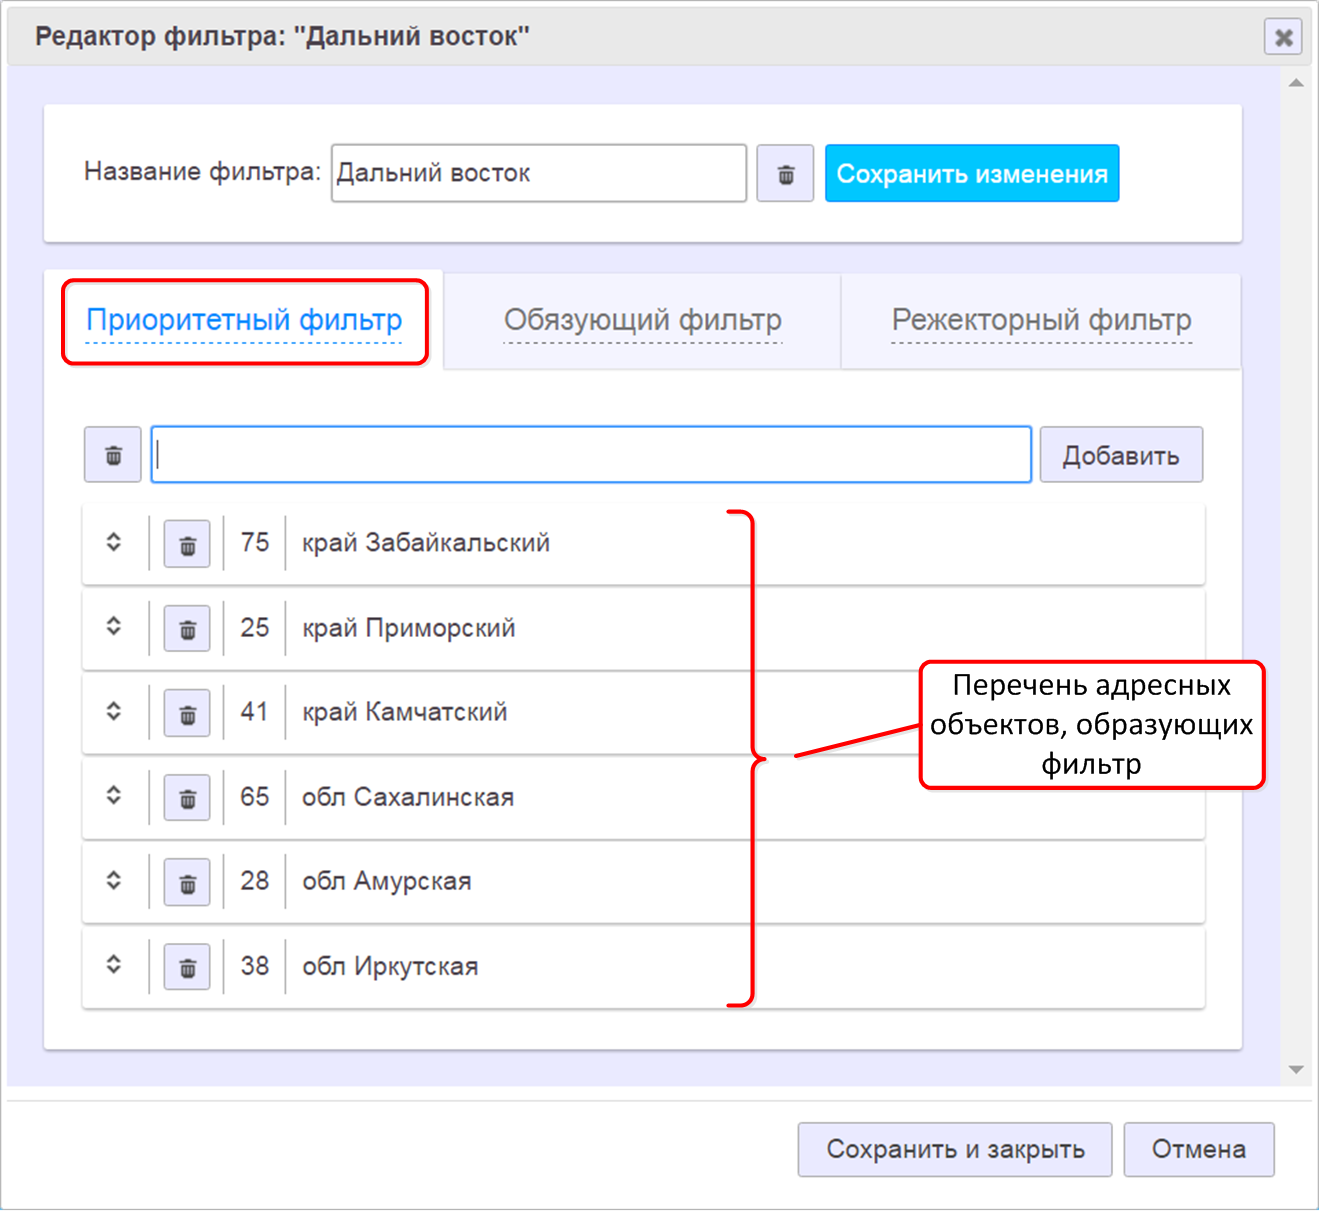
Task: Remove край Забайкальский from the list
Action: [187, 544]
